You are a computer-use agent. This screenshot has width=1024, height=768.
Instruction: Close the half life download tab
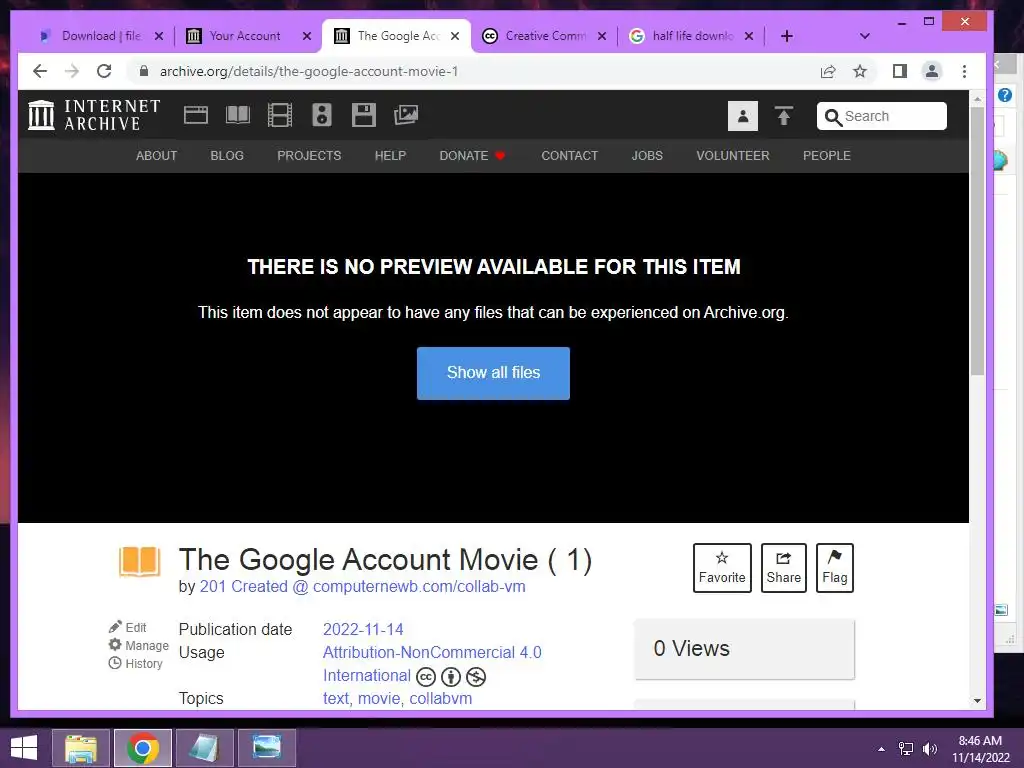(749, 36)
